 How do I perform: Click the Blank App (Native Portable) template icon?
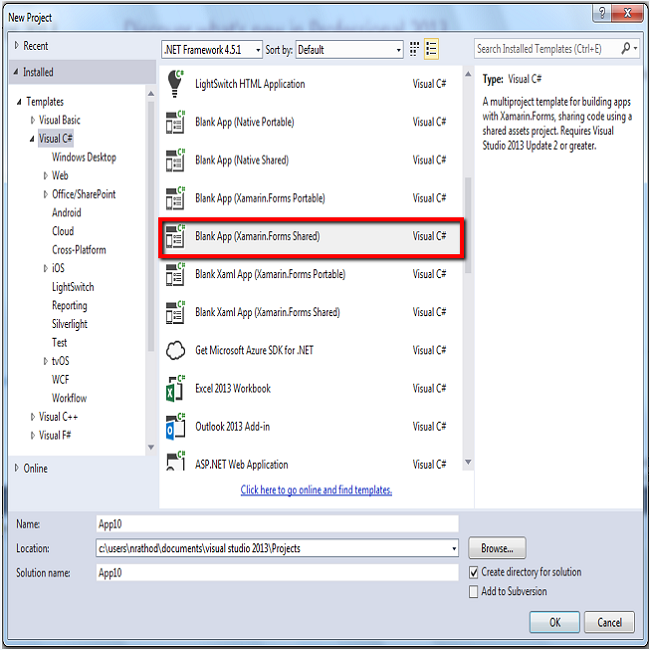coord(175,122)
